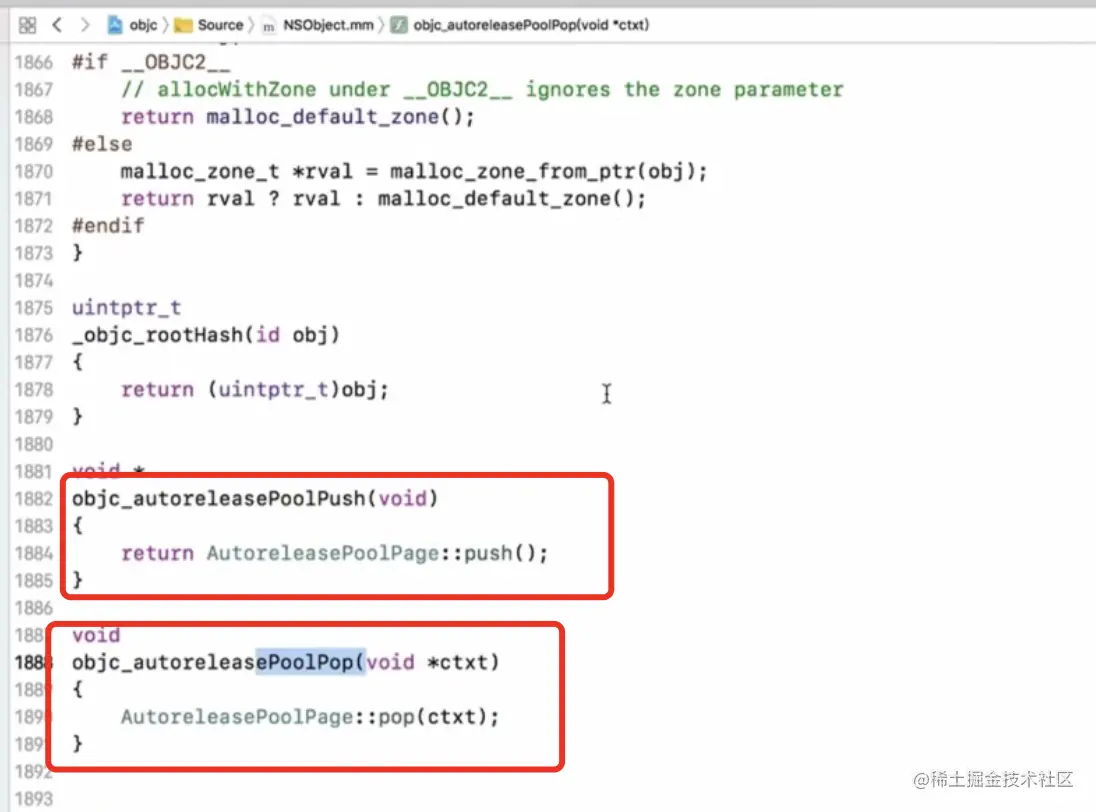Click line number 1866 in gutter

[34, 62]
